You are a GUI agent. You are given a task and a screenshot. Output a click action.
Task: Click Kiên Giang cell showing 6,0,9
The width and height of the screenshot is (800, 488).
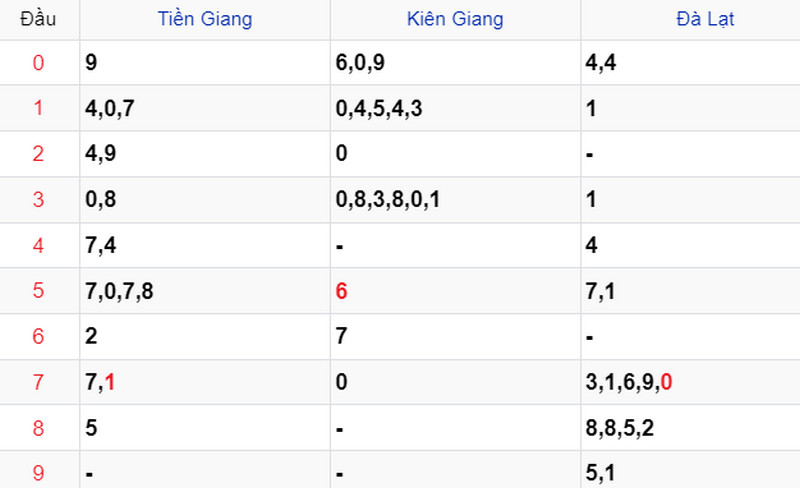(x=456, y=63)
